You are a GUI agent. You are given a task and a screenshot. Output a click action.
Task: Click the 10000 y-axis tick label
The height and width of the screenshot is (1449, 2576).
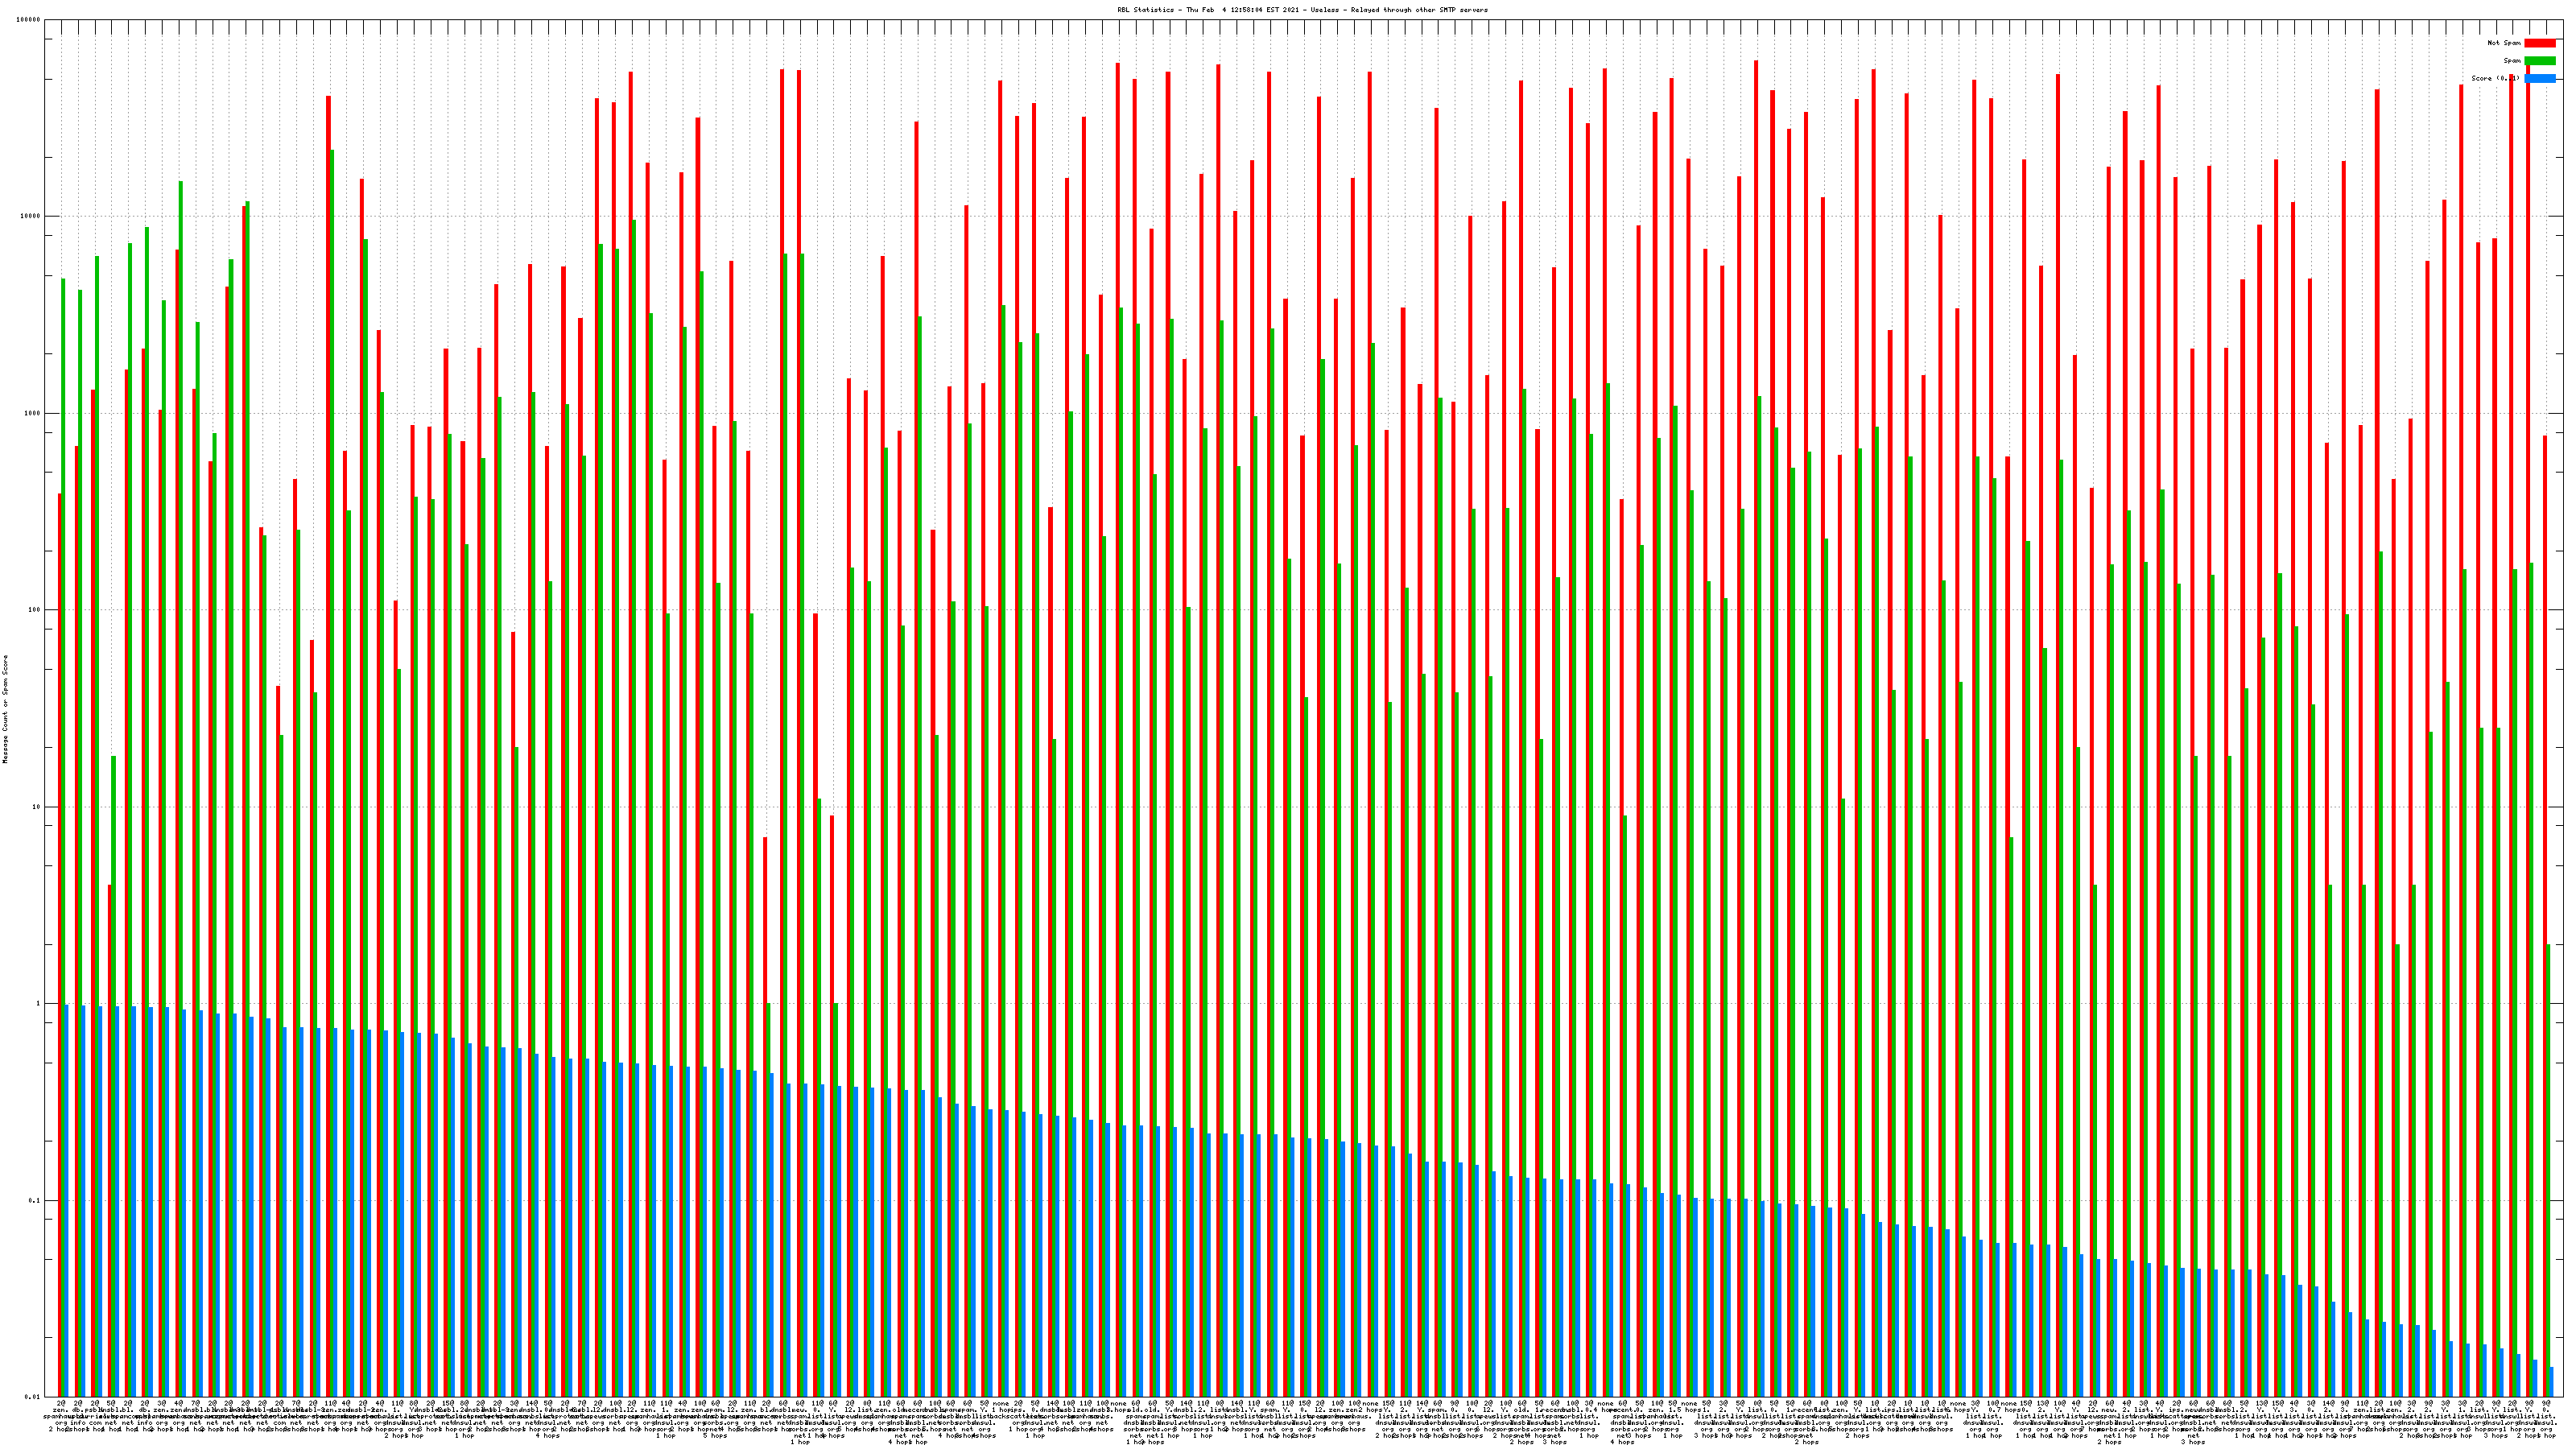tap(31, 216)
